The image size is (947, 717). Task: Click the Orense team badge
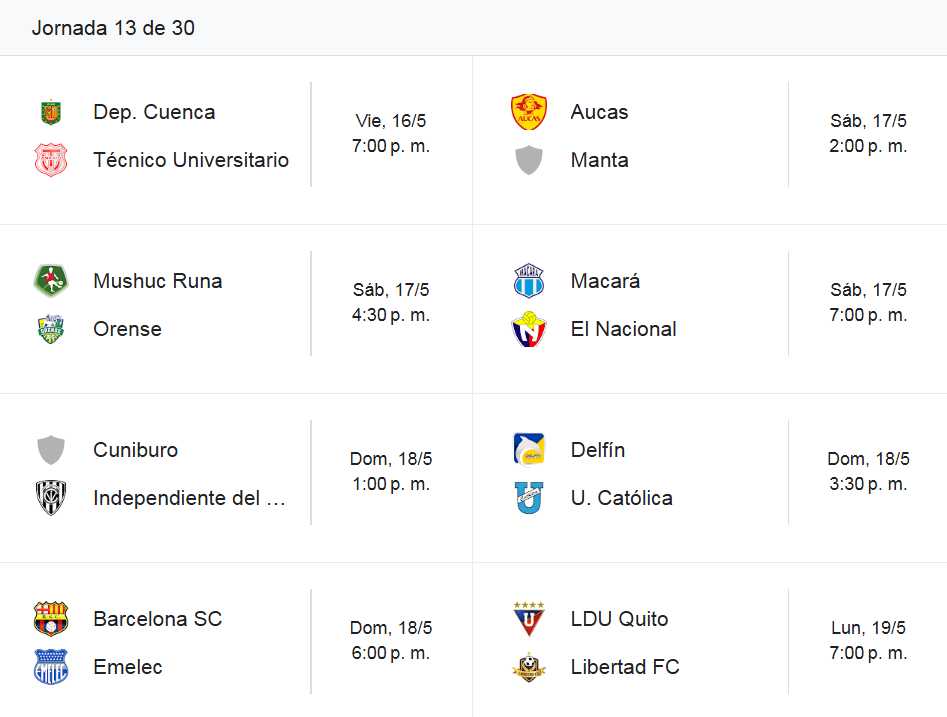[x=51, y=329]
